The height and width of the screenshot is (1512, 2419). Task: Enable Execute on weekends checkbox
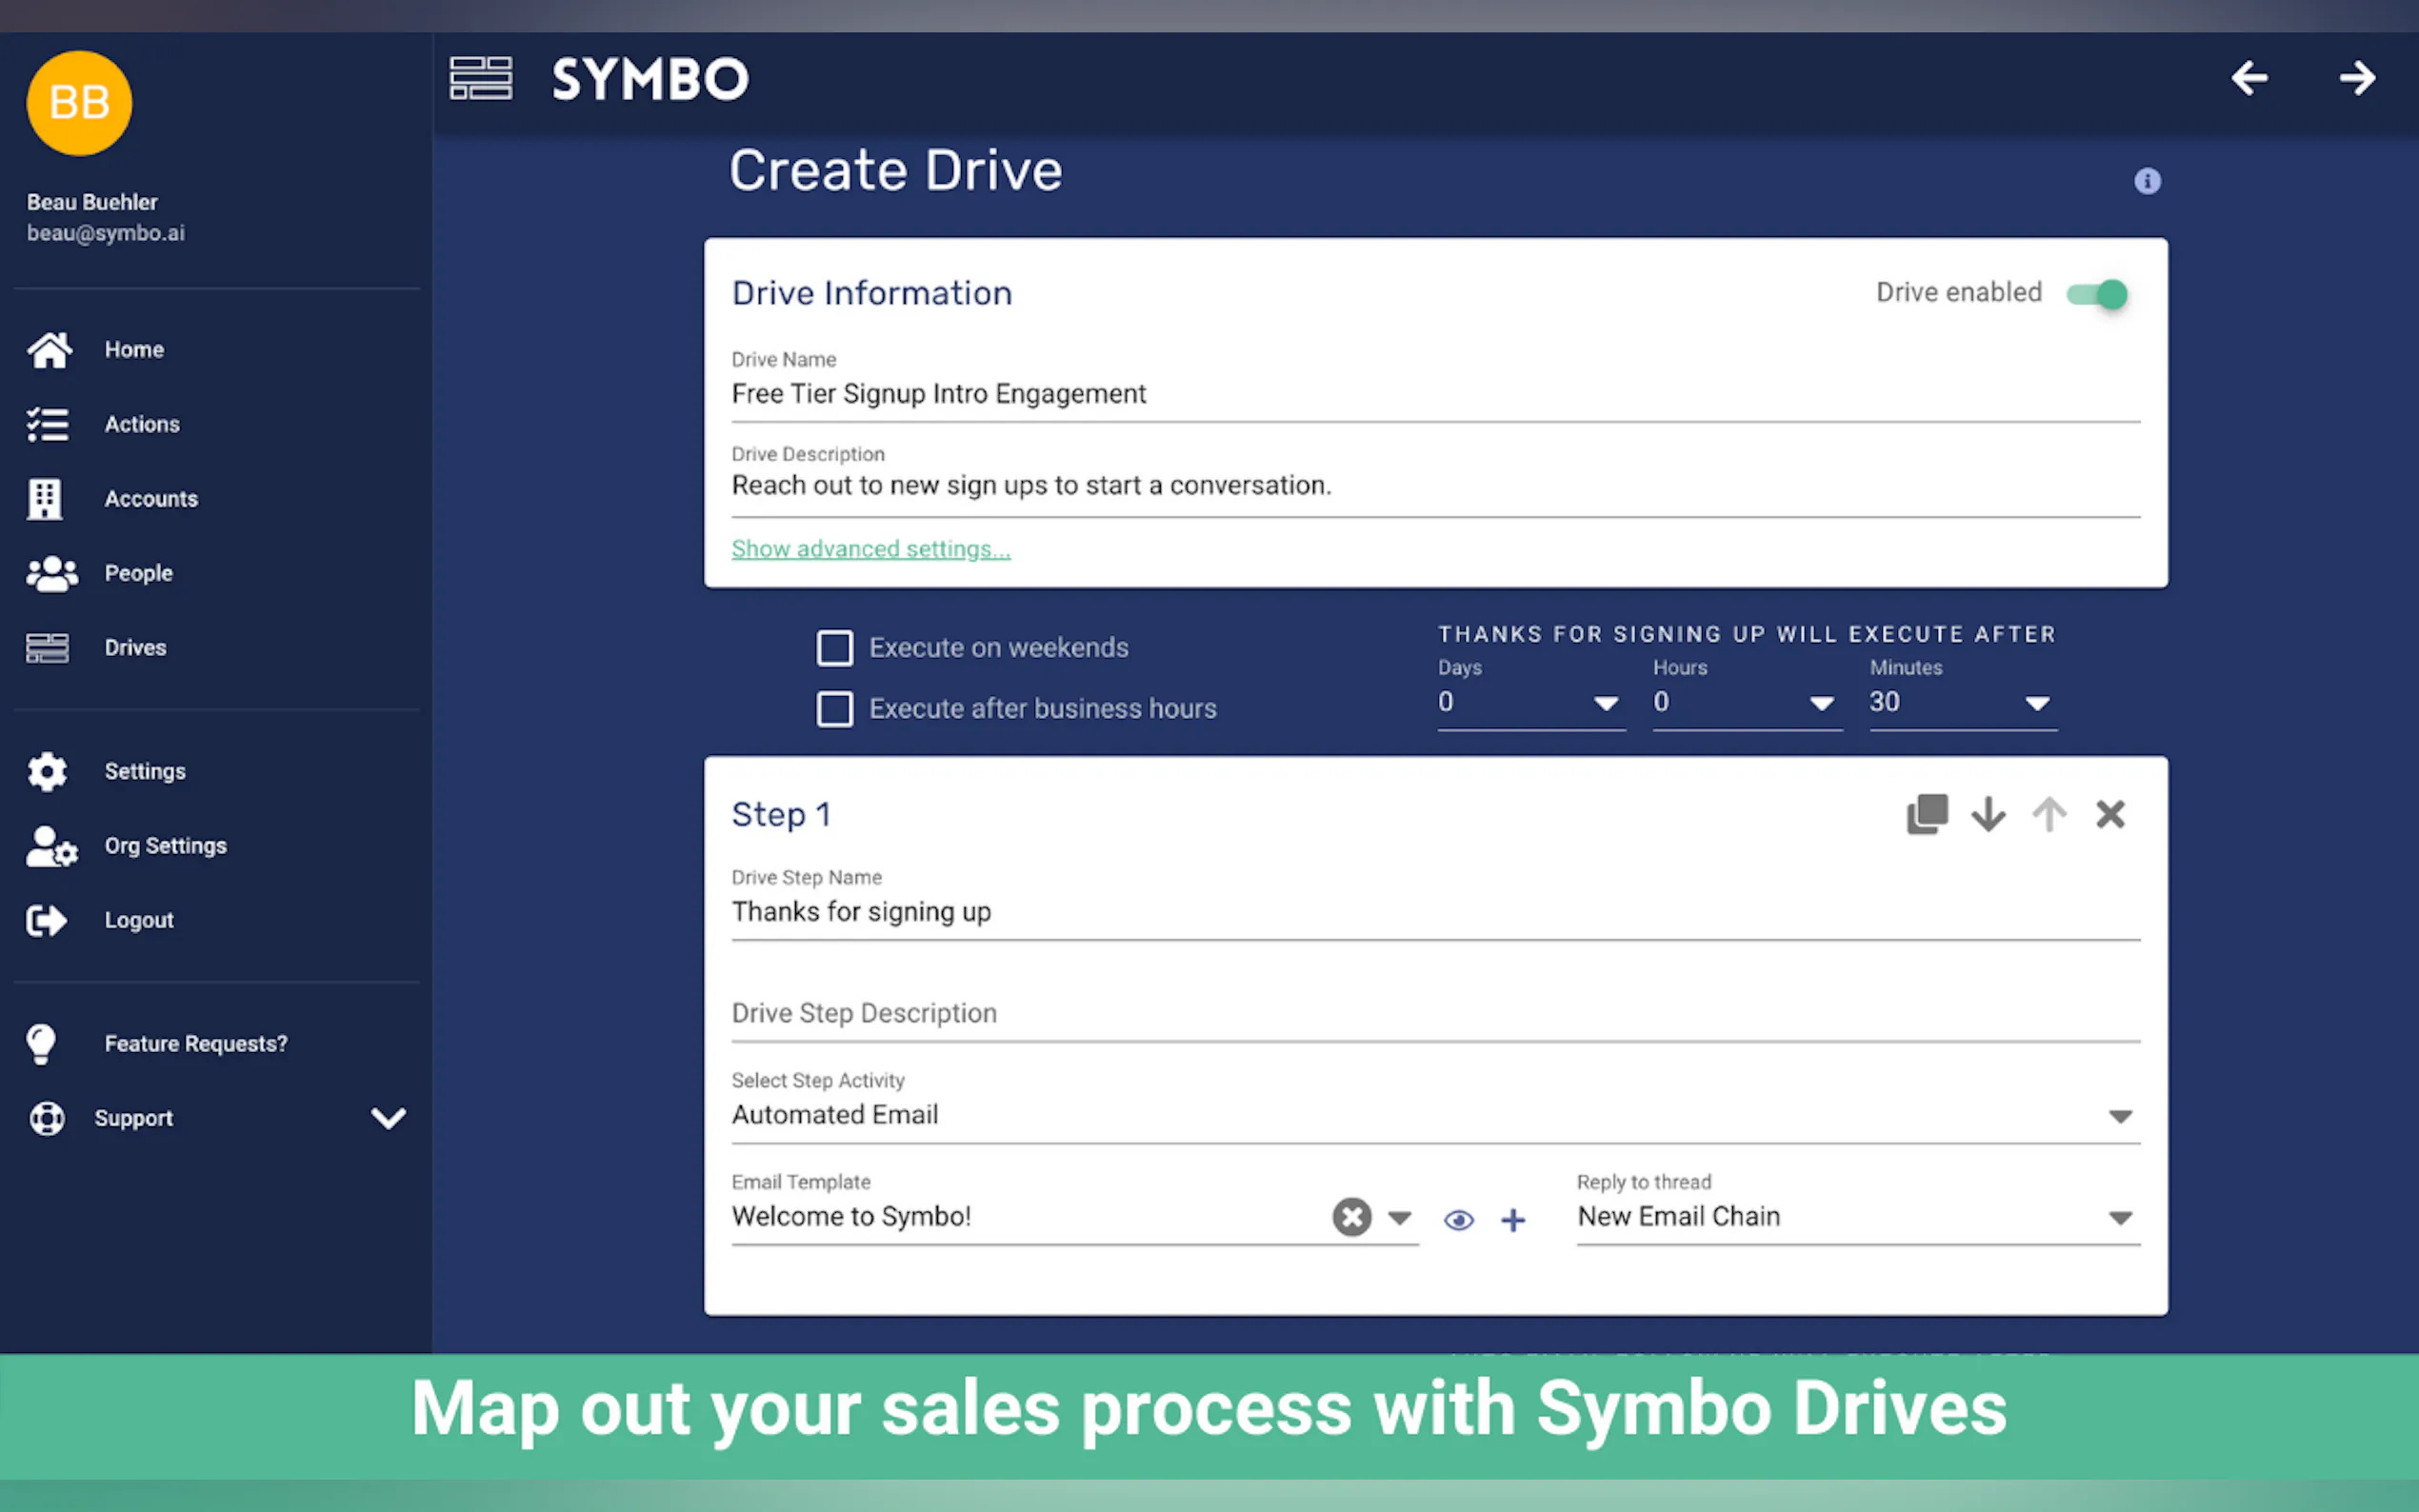[x=834, y=648]
